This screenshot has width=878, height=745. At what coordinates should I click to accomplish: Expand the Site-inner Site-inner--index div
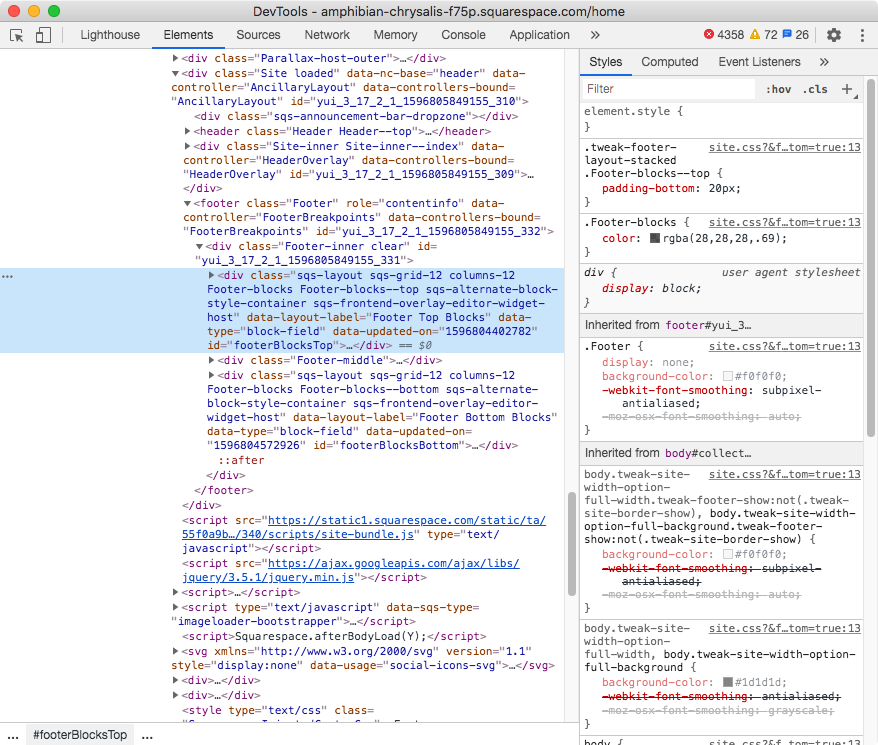pos(188,146)
